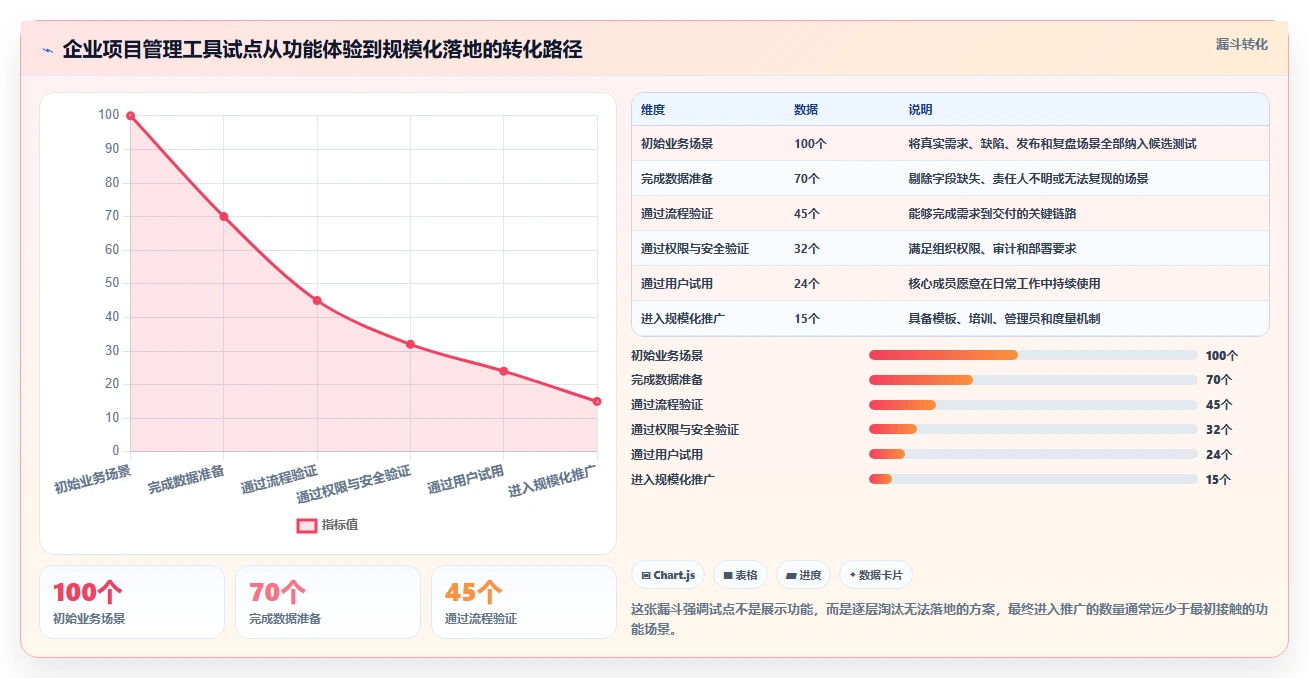Image resolution: width=1309 pixels, height=678 pixels.
Task: Click description 能够完成需求到交付的关键链路
Action: (x=992, y=214)
